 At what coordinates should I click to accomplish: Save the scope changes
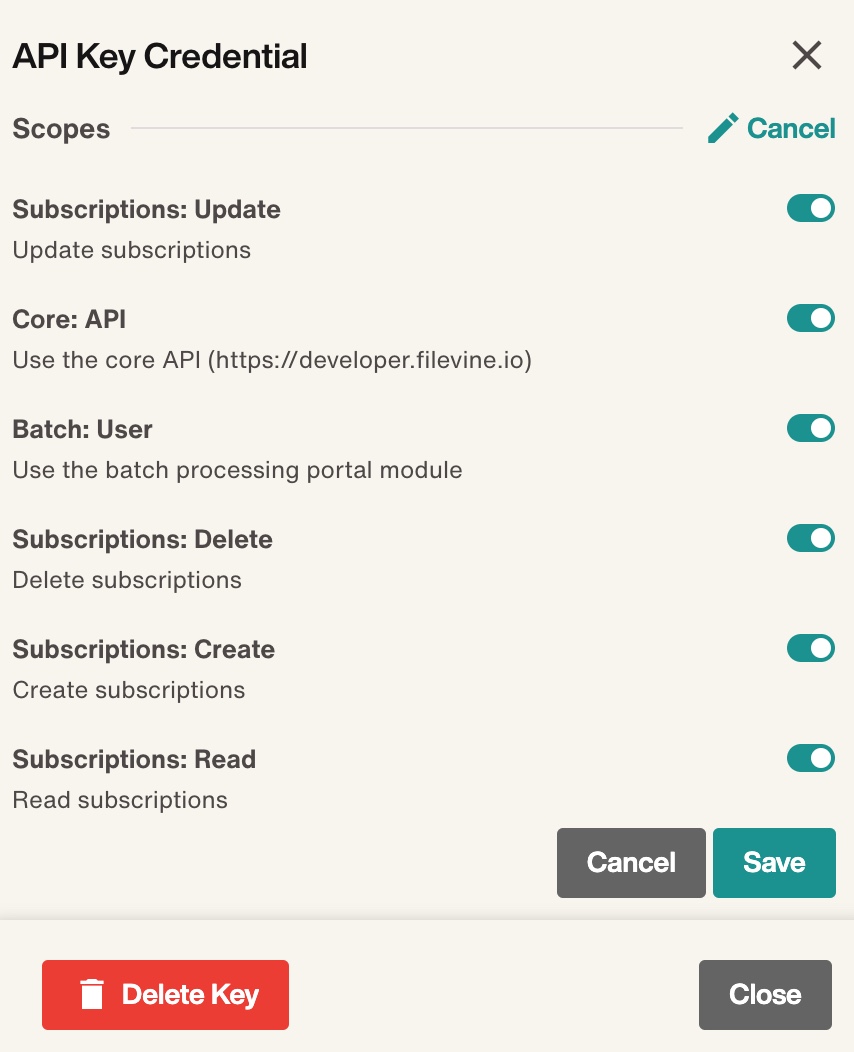click(774, 863)
